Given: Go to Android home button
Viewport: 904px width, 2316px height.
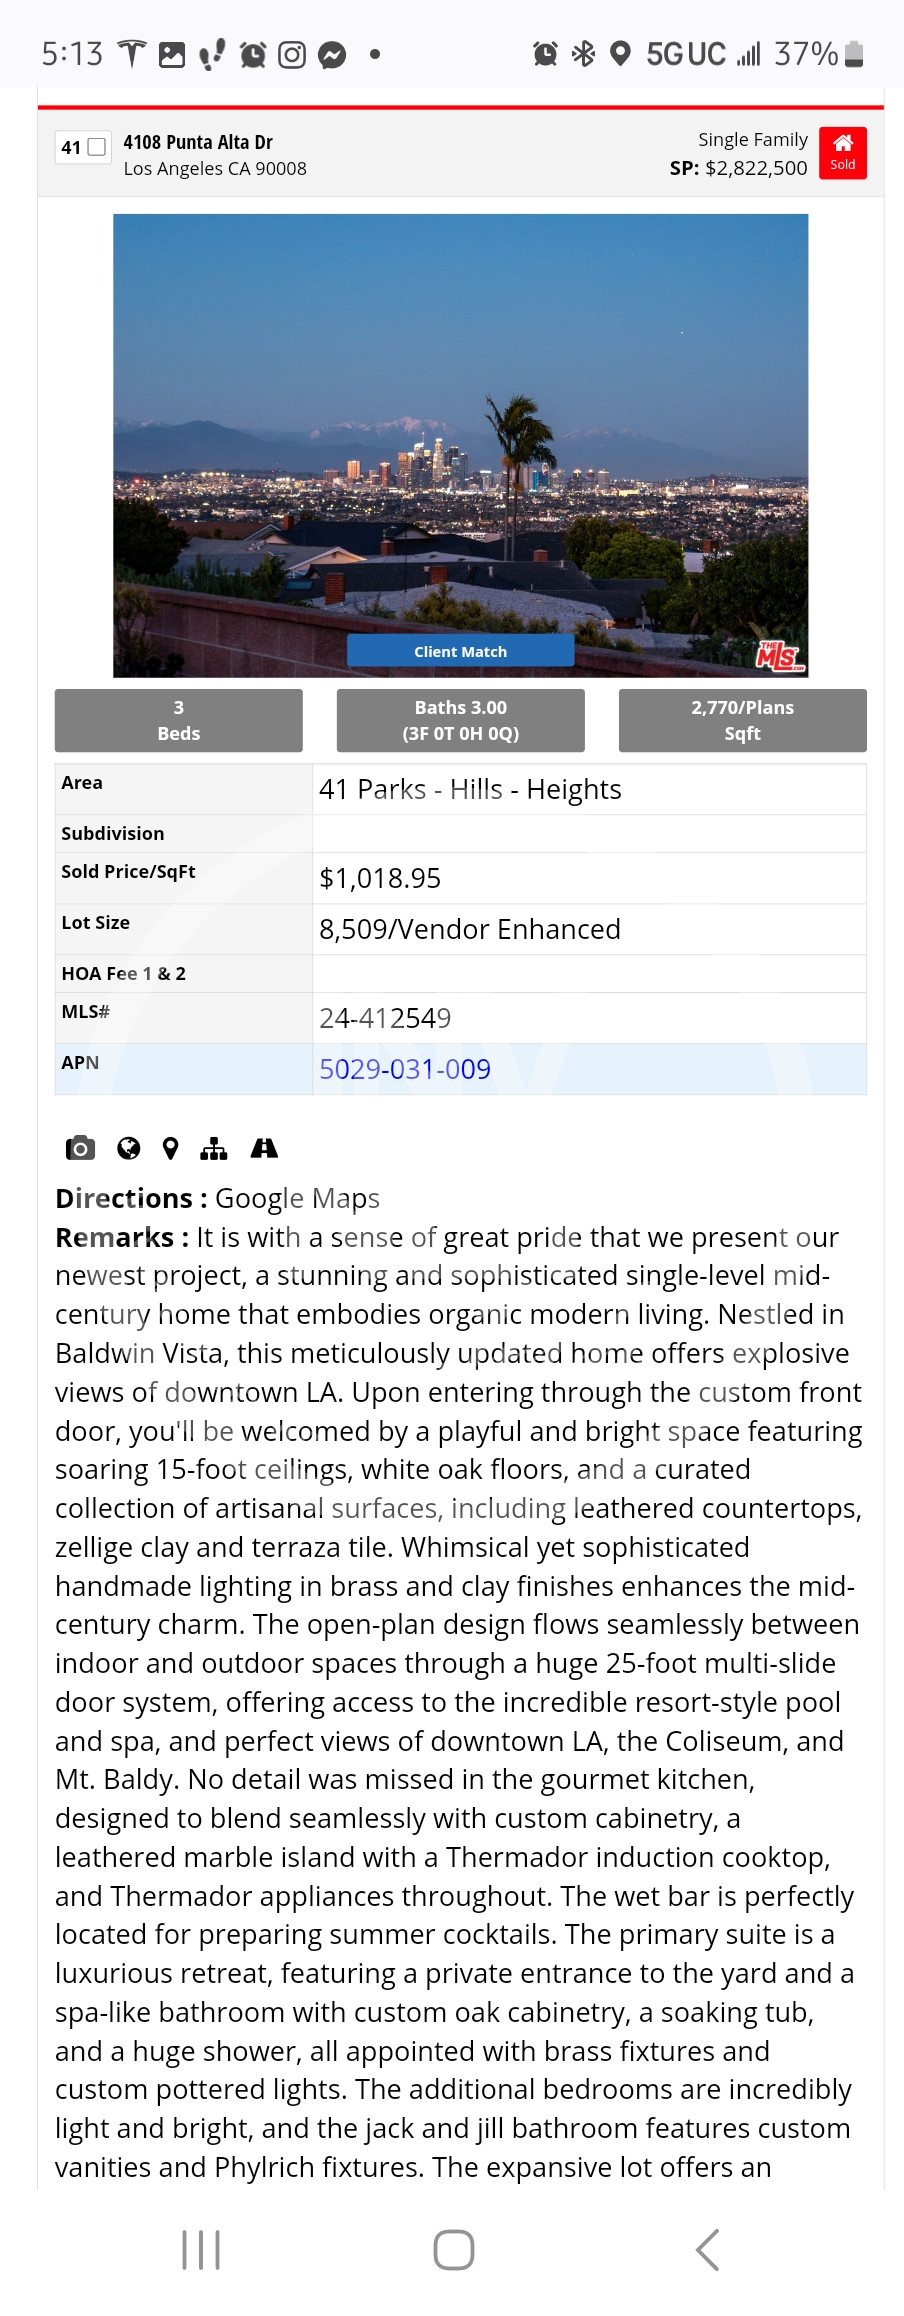Looking at the screenshot, I should point(453,2250).
